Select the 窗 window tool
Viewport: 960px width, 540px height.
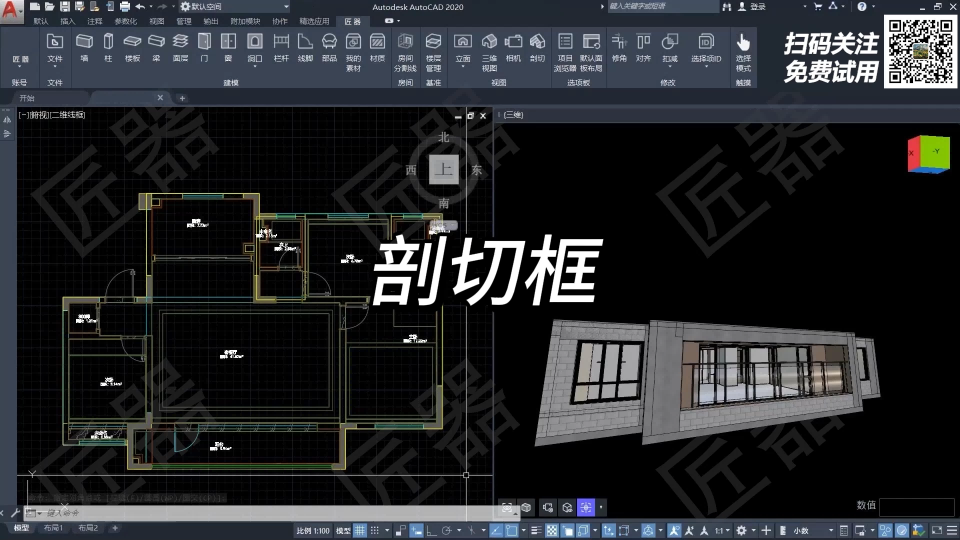(228, 48)
